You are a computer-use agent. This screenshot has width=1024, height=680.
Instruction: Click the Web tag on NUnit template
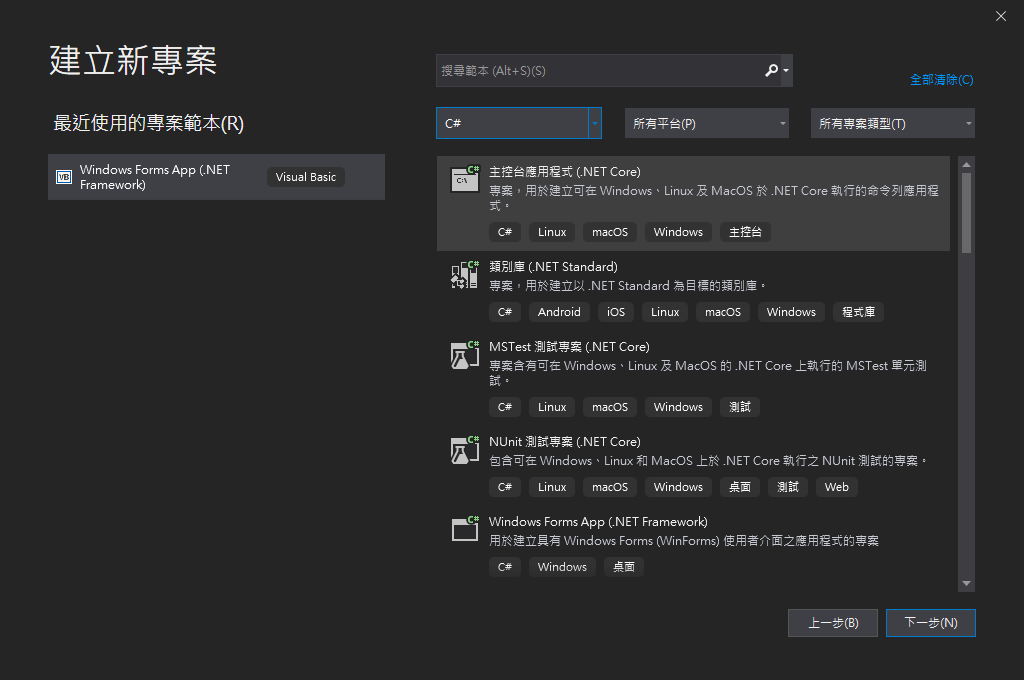click(837, 487)
